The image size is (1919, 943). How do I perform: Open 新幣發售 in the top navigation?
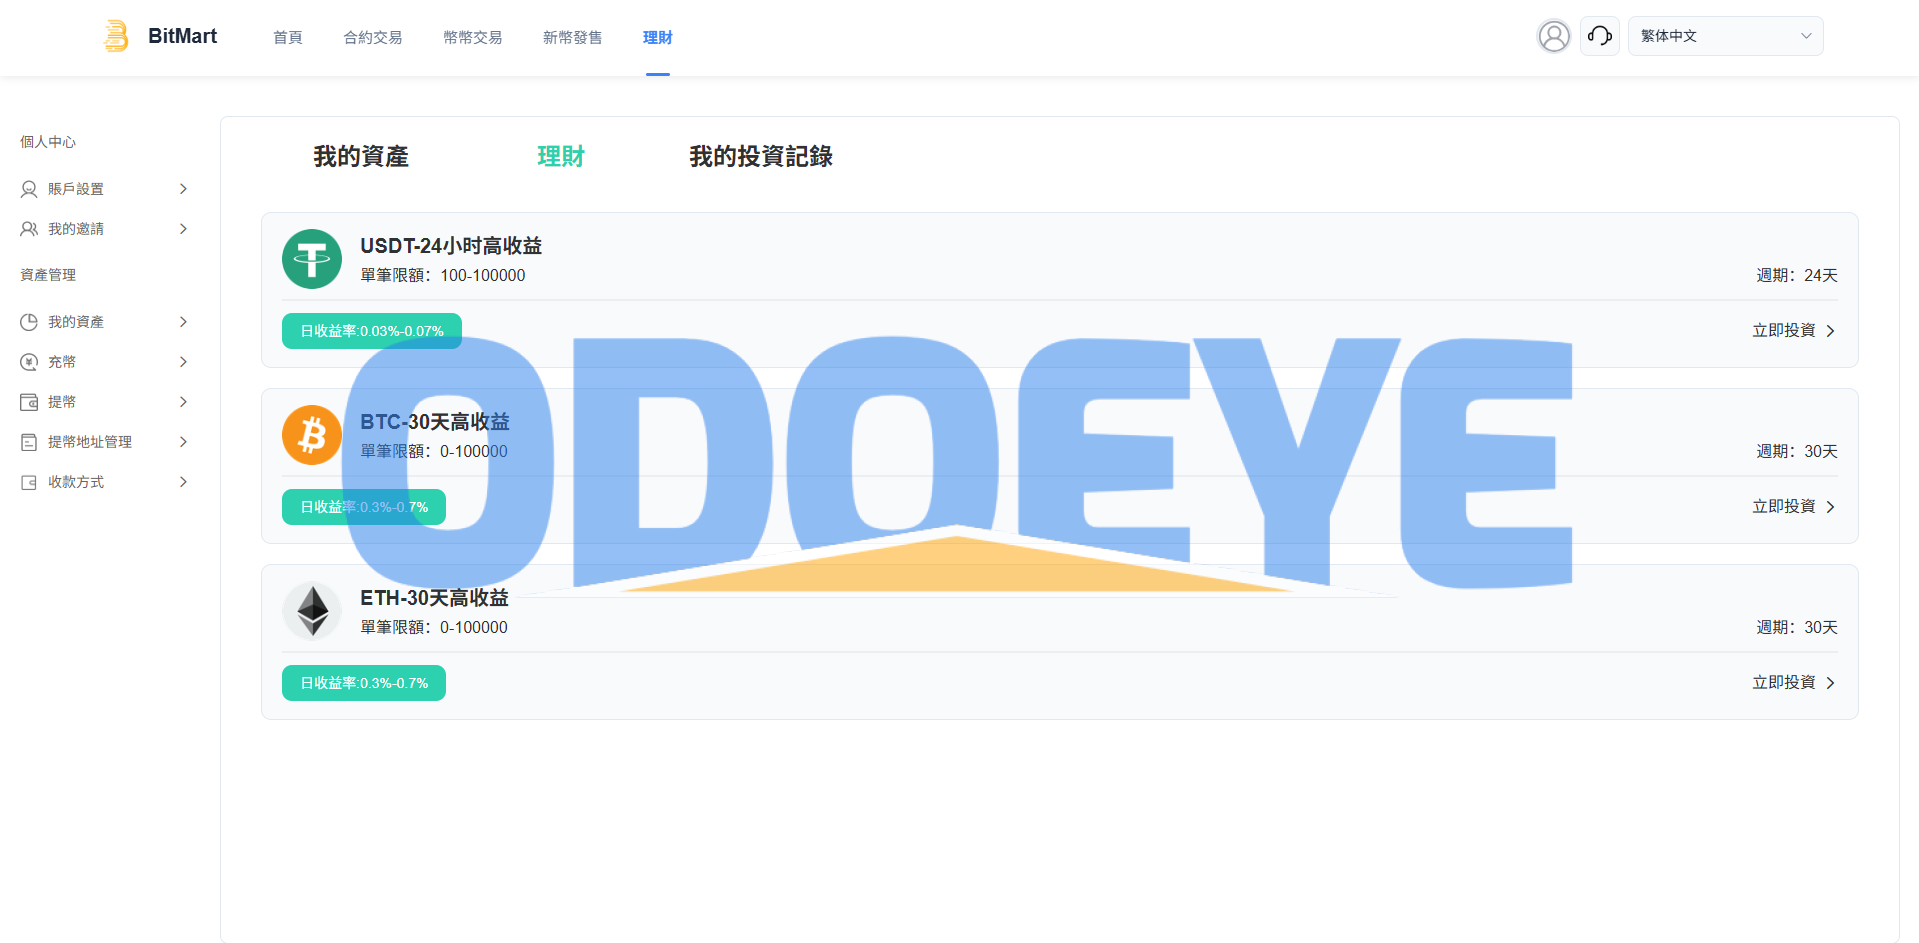pyautogui.click(x=572, y=38)
